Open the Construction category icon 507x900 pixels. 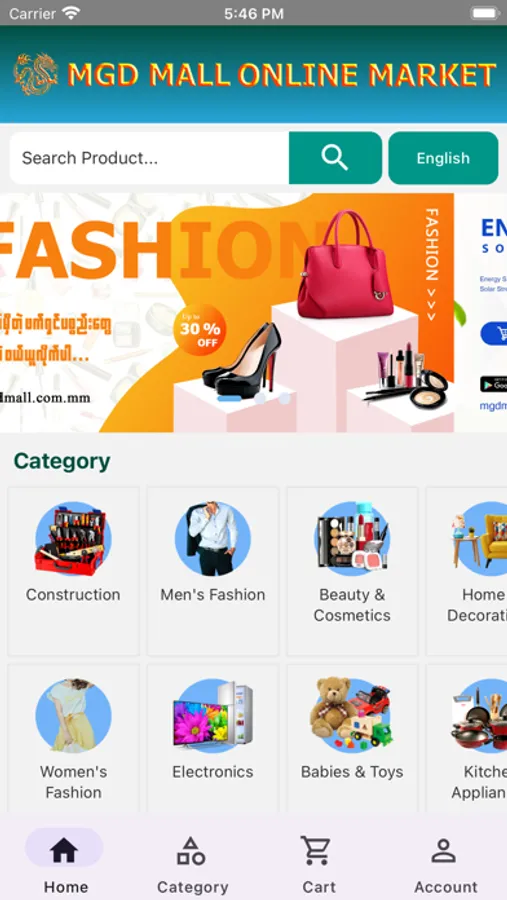click(x=73, y=538)
